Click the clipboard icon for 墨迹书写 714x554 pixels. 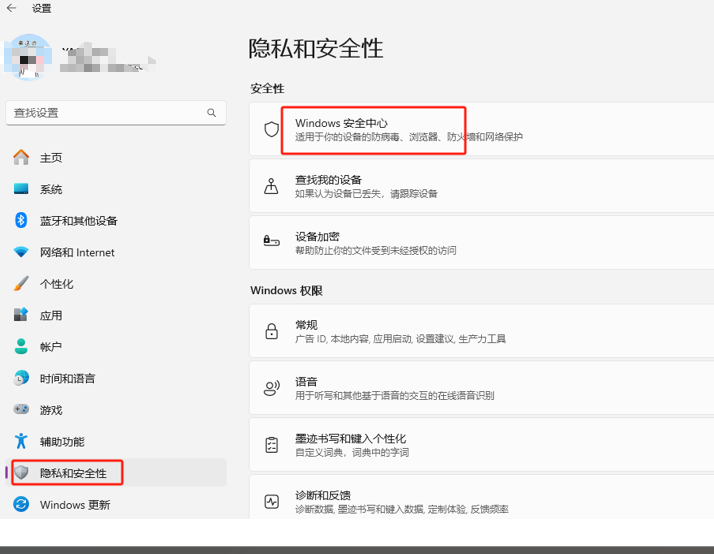tap(272, 445)
